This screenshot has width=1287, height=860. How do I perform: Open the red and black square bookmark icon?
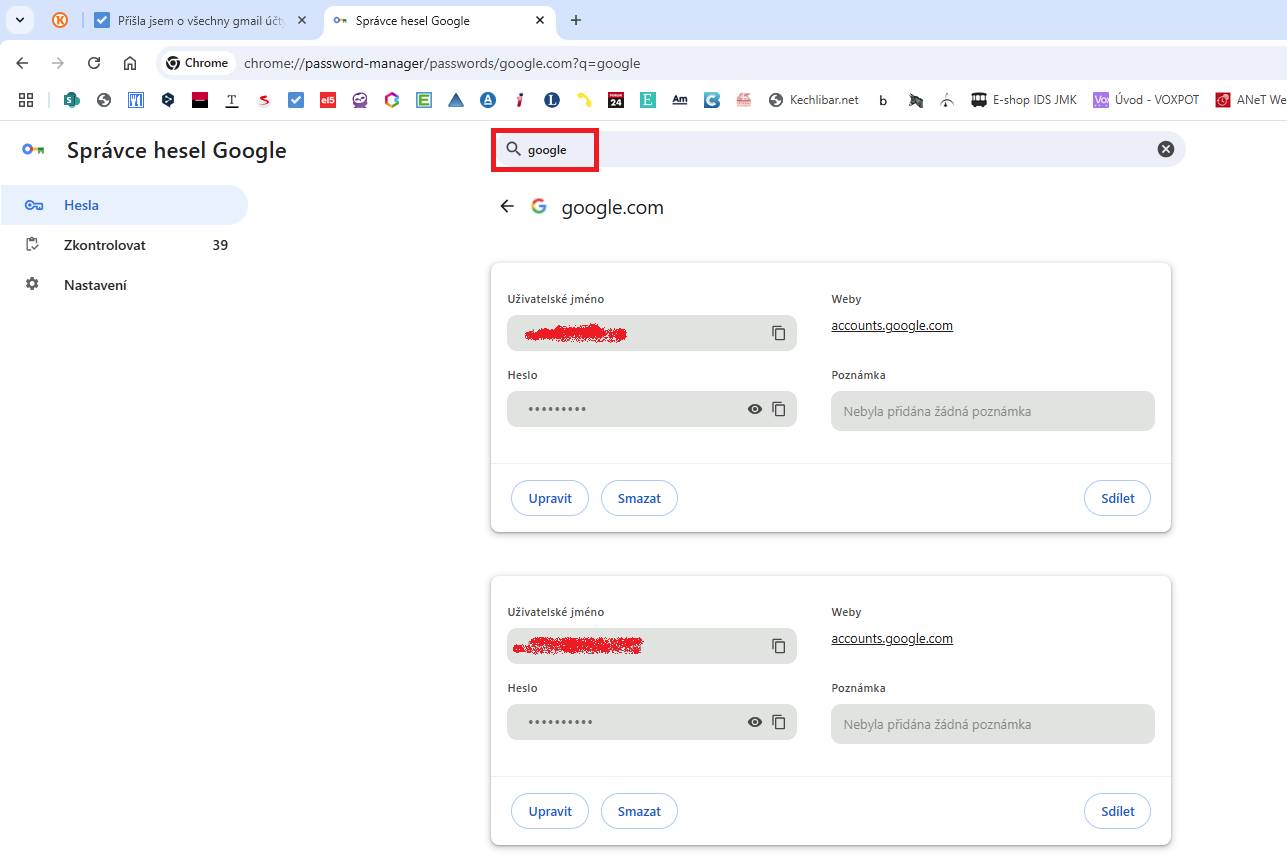pyautogui.click(x=200, y=100)
